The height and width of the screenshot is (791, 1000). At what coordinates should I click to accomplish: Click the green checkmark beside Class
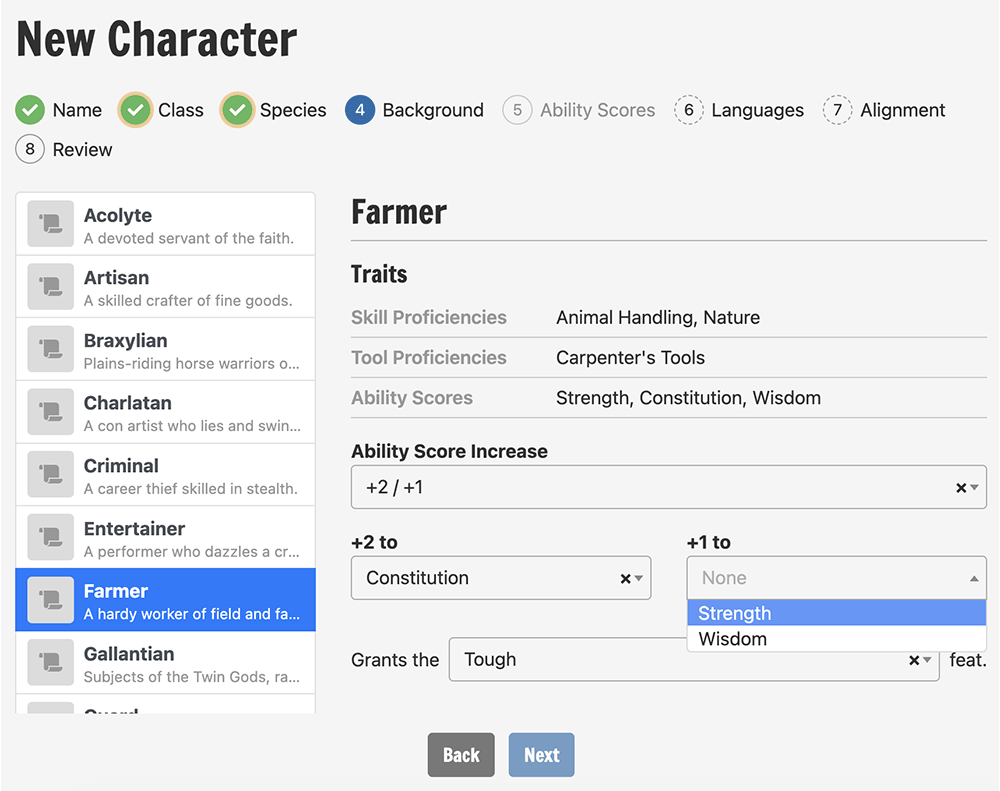(x=135, y=110)
